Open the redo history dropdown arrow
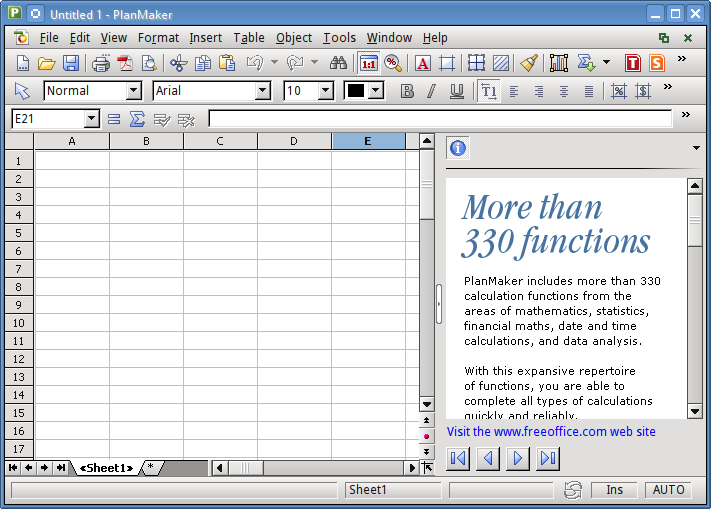 [x=314, y=62]
